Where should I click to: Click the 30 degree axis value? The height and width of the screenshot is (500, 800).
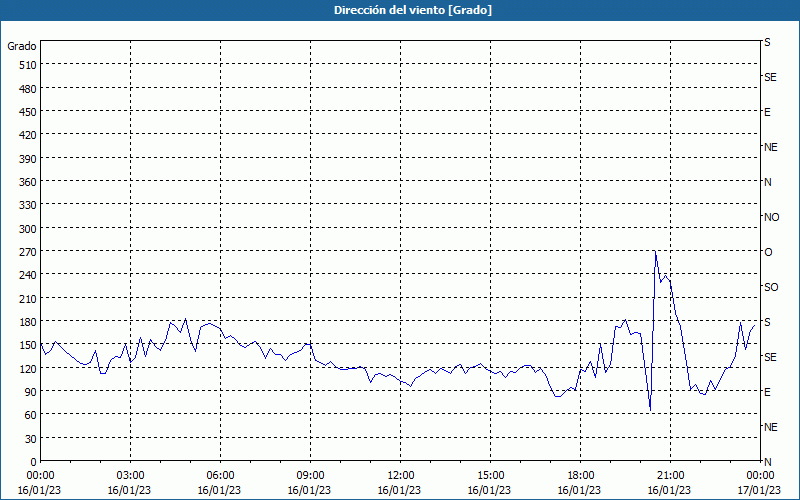[x=31, y=439]
